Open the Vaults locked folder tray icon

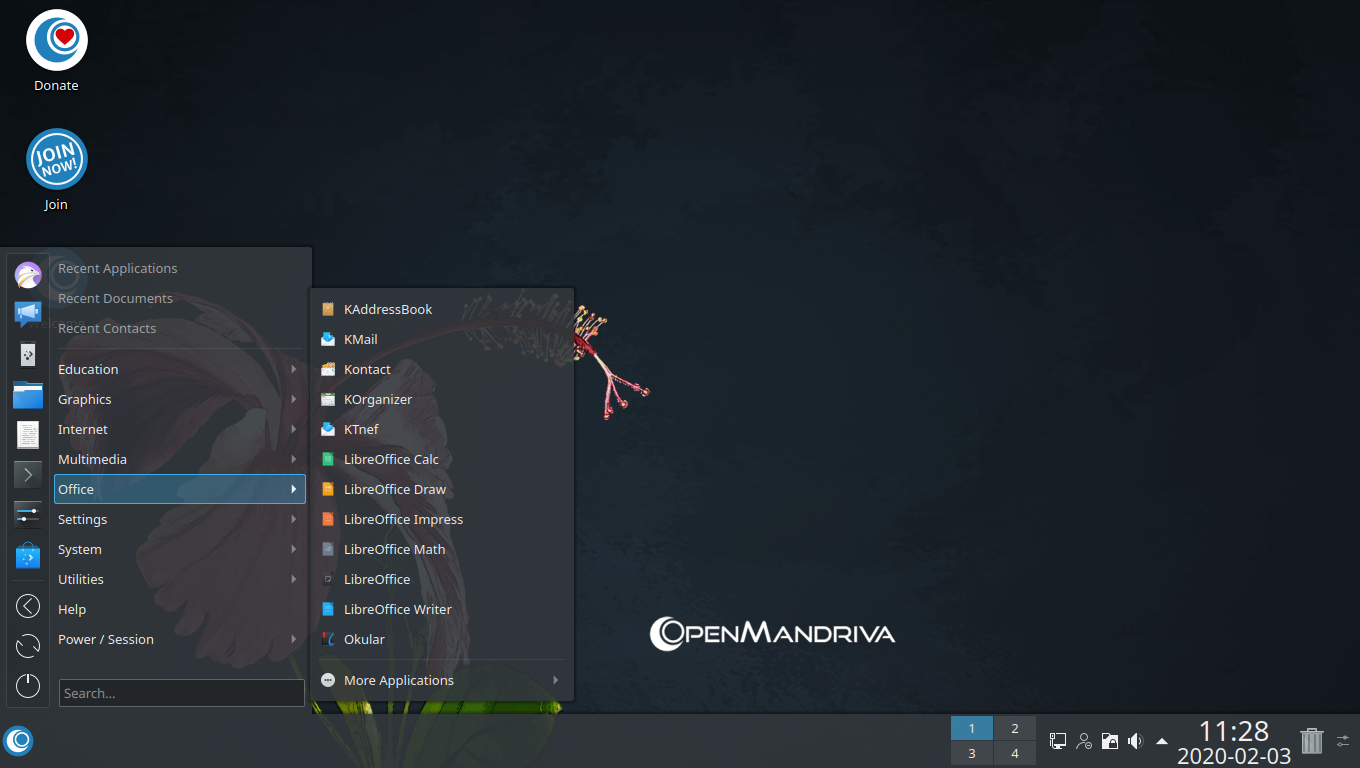[x=1109, y=741]
